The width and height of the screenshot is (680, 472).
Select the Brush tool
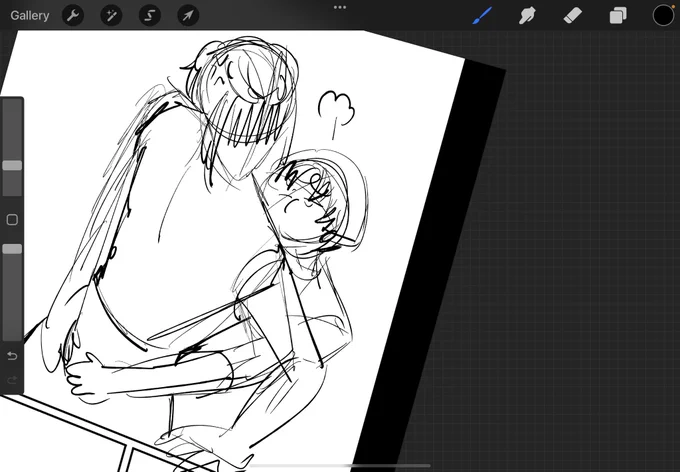pos(482,16)
